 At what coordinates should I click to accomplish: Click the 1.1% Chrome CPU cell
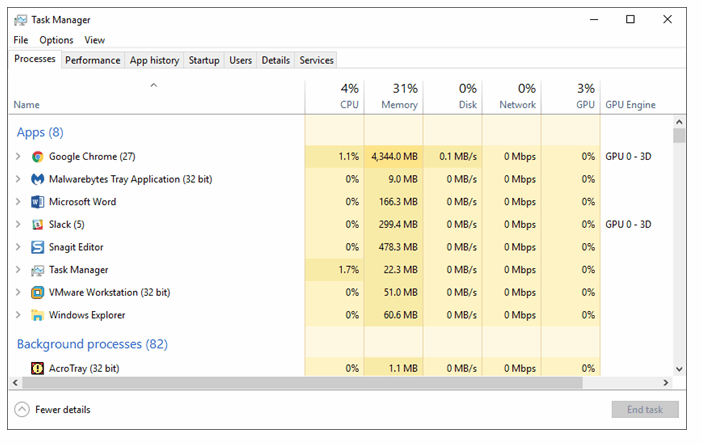pyautogui.click(x=334, y=157)
